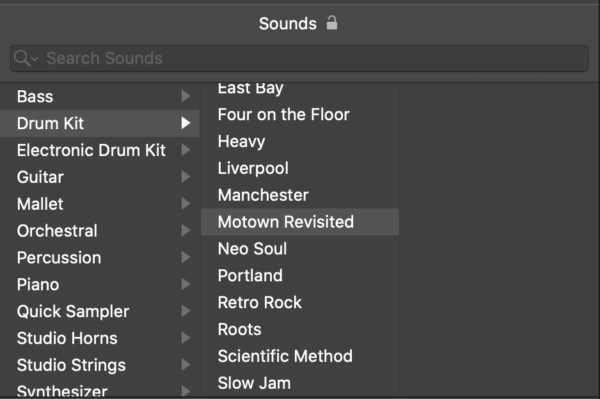This screenshot has width=600, height=399.
Task: Select the Studio Horns category
Action: [x=99, y=338]
